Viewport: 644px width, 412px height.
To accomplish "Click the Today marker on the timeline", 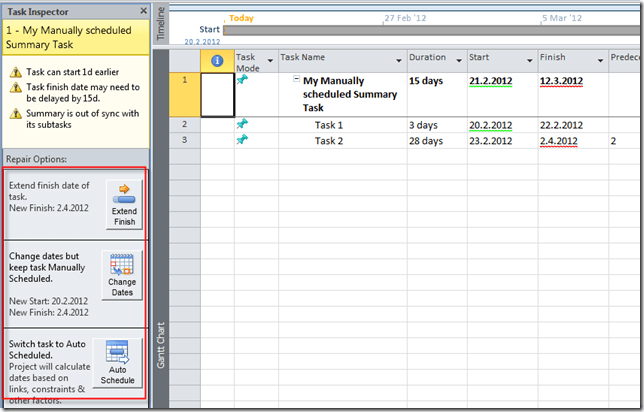I will click(240, 18).
